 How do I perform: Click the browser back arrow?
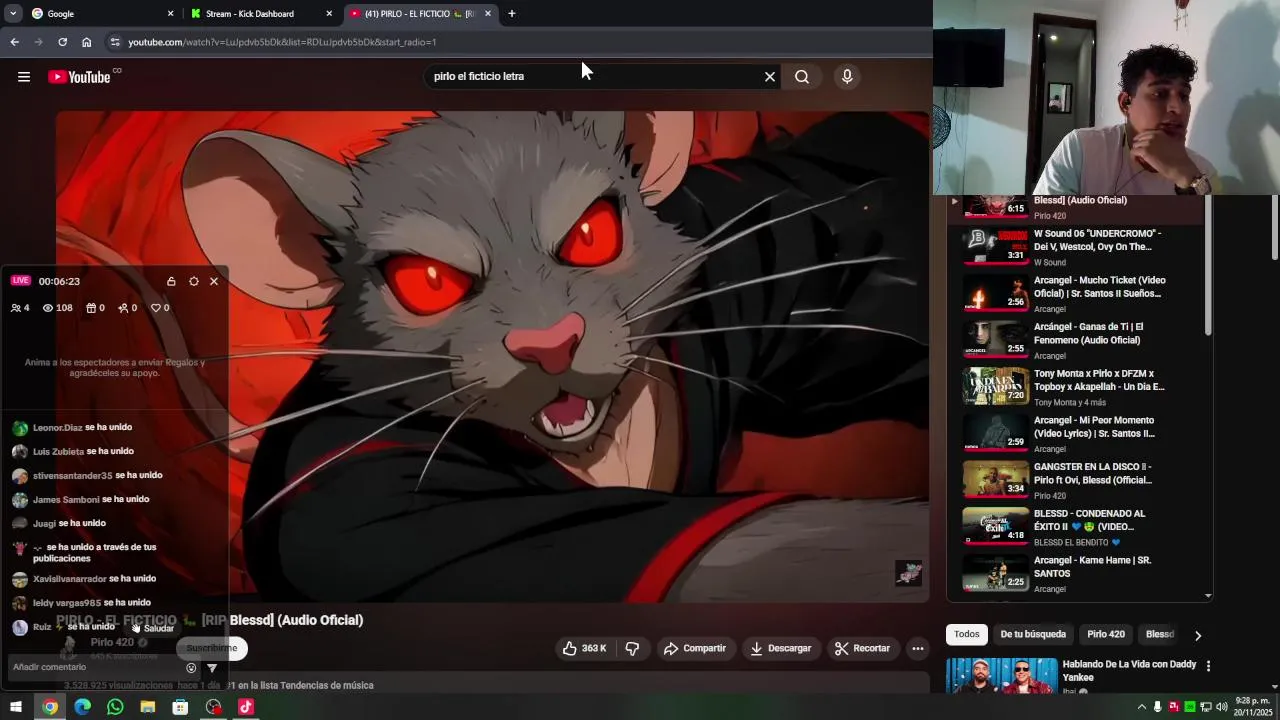pos(14,42)
